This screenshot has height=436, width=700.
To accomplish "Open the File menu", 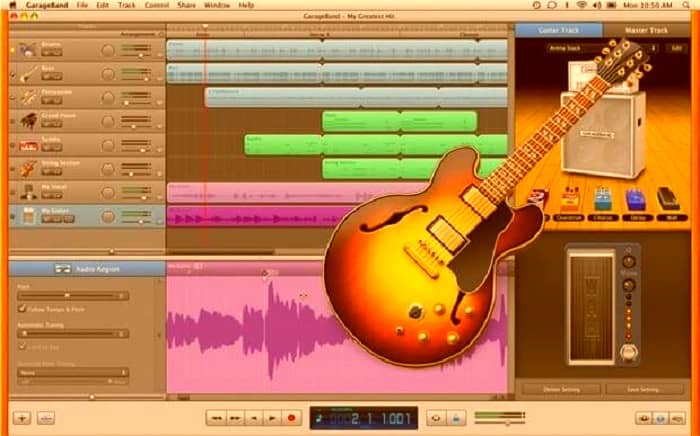I will (x=82, y=5).
